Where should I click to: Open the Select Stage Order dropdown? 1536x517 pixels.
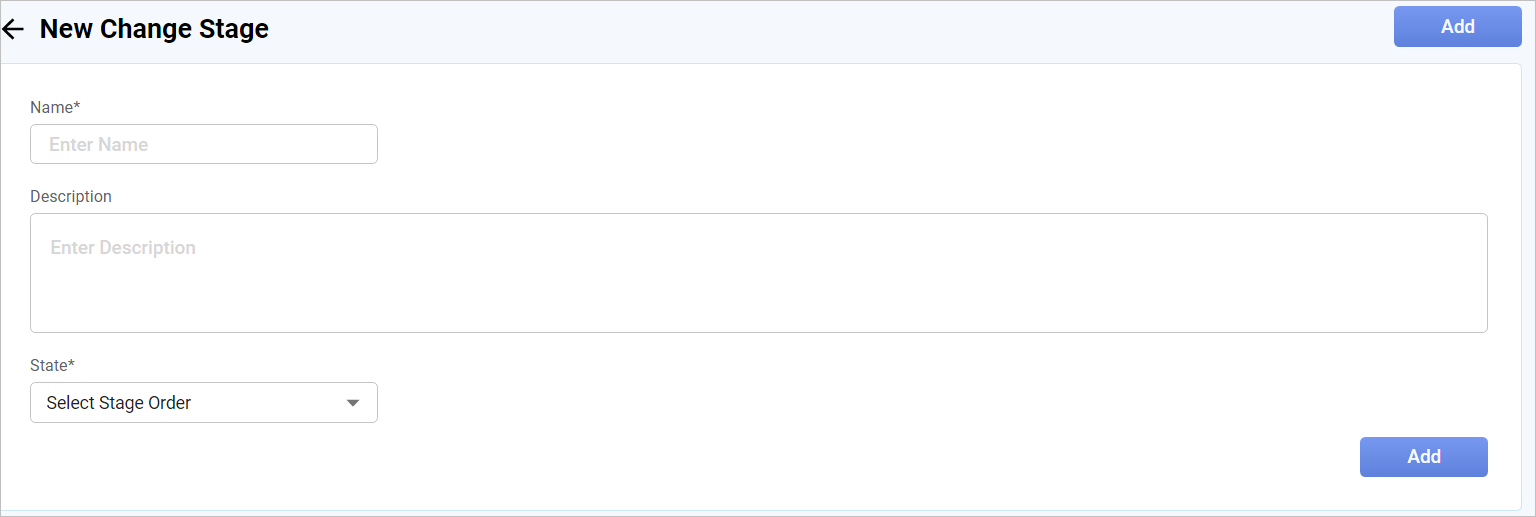[x=204, y=403]
